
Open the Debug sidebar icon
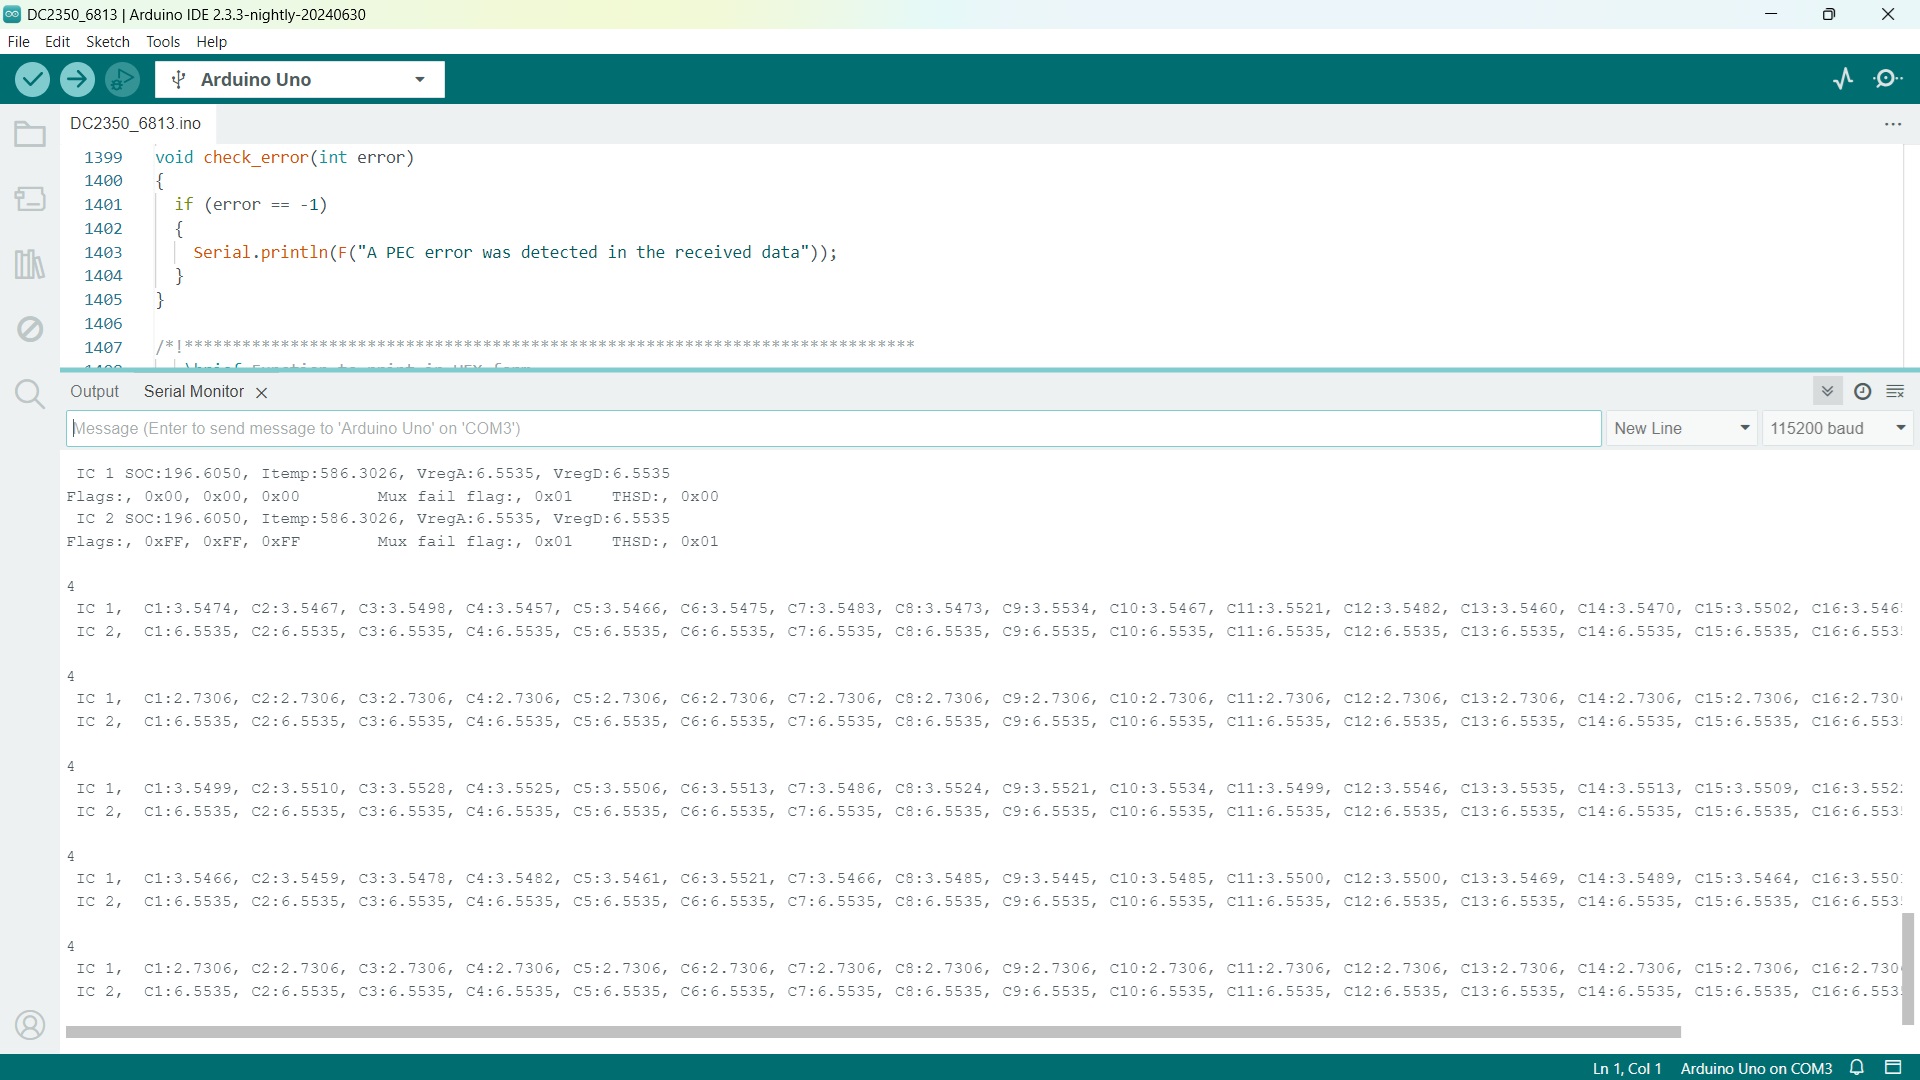30,329
